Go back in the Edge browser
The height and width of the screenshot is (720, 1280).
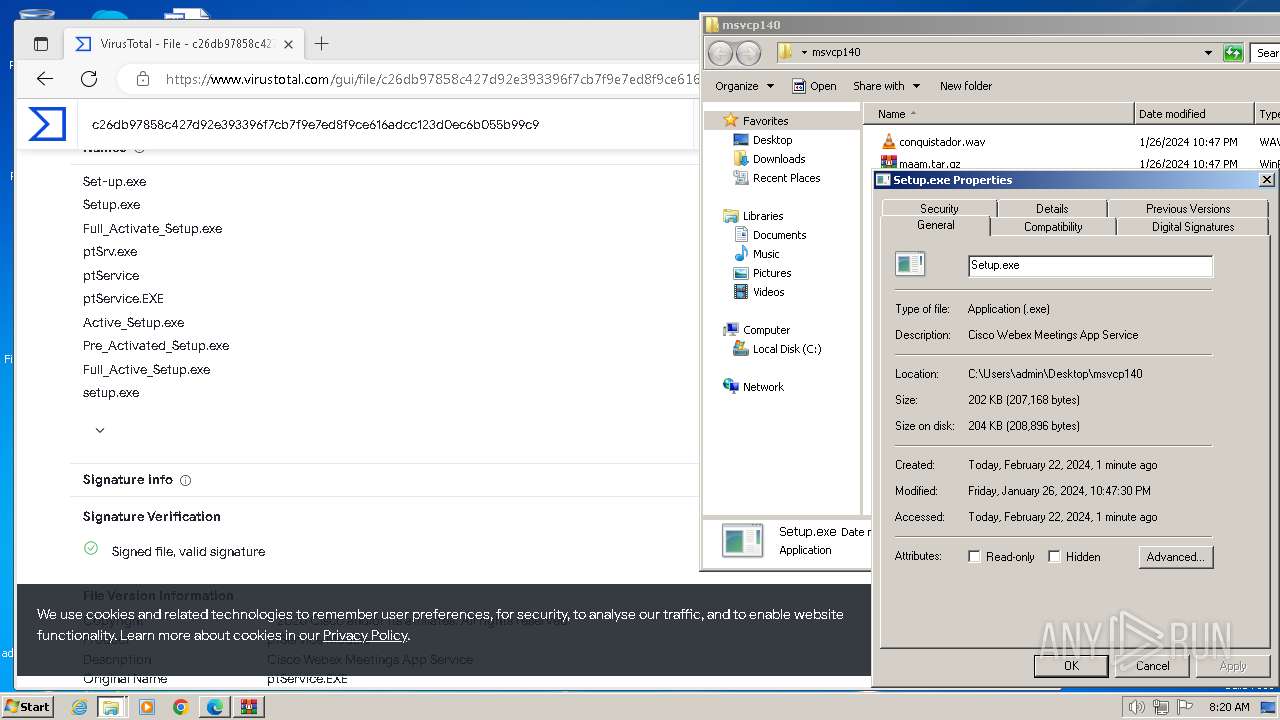tap(45, 79)
